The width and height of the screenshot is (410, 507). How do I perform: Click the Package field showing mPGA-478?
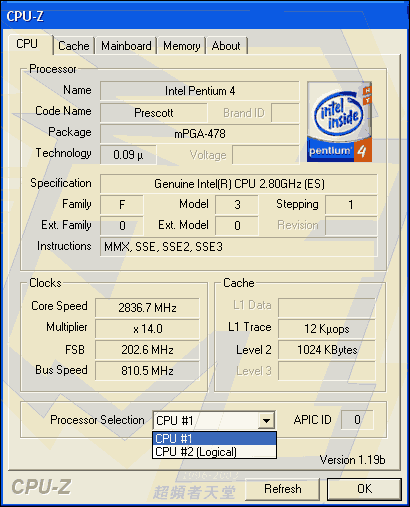coord(200,134)
